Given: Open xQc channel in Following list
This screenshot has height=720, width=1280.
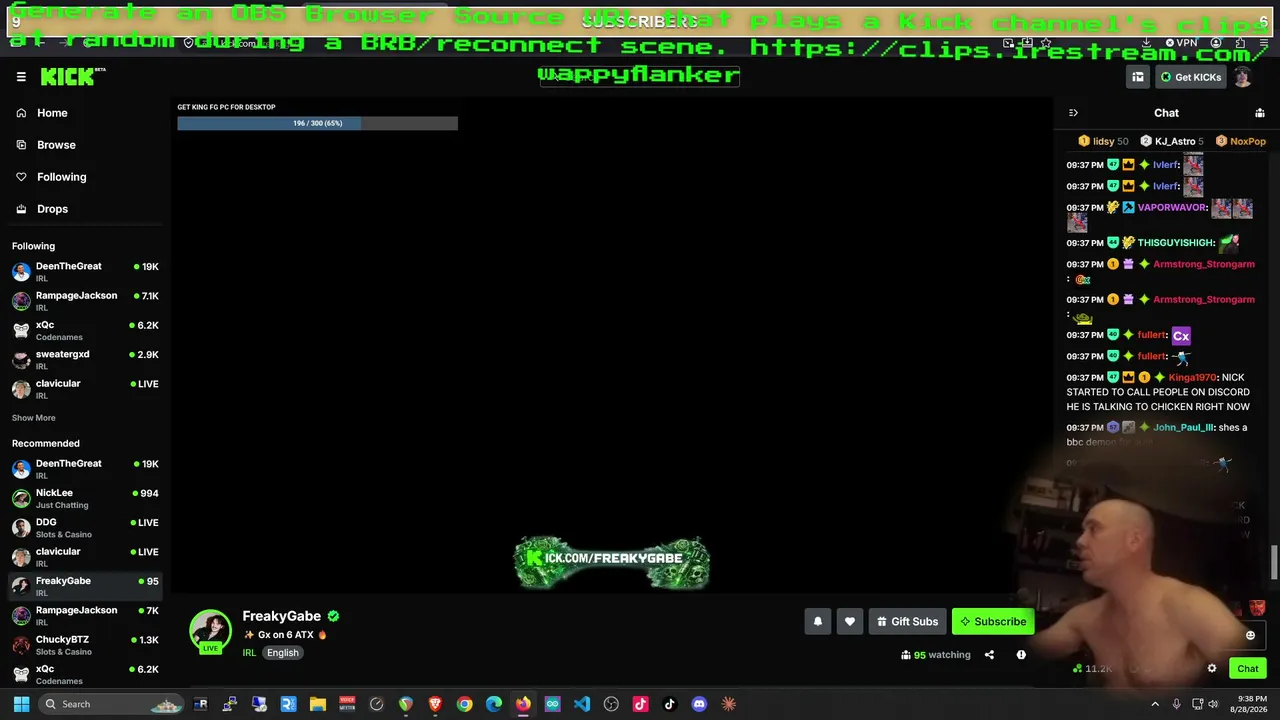Looking at the screenshot, I should pos(86,330).
